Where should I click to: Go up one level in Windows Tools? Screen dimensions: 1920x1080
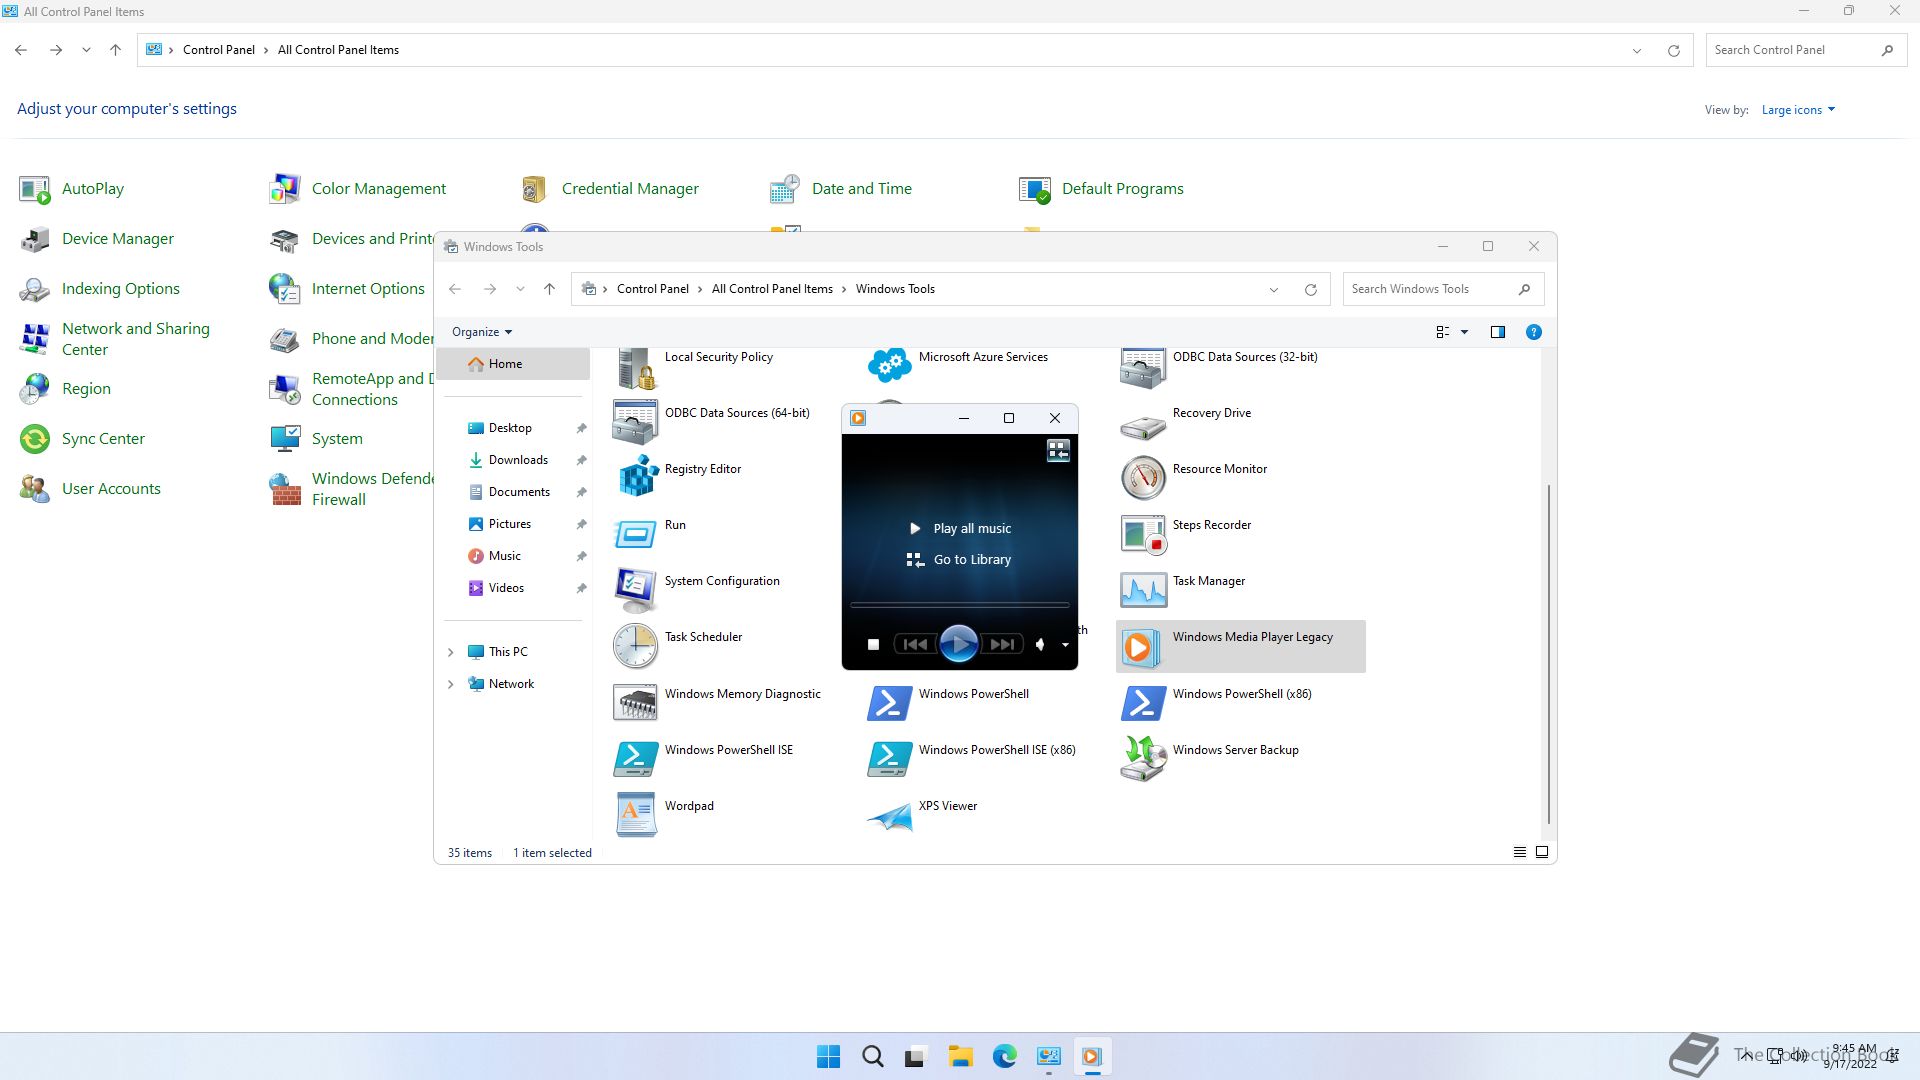(549, 289)
